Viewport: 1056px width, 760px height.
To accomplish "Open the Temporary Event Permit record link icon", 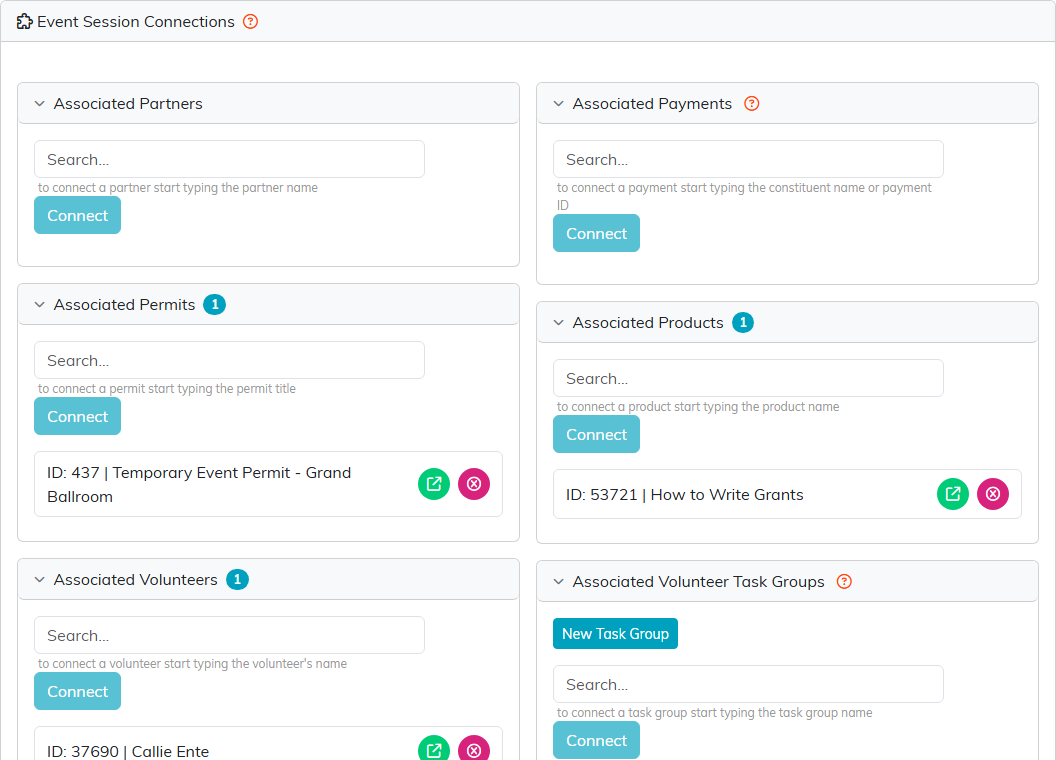I will [x=434, y=484].
